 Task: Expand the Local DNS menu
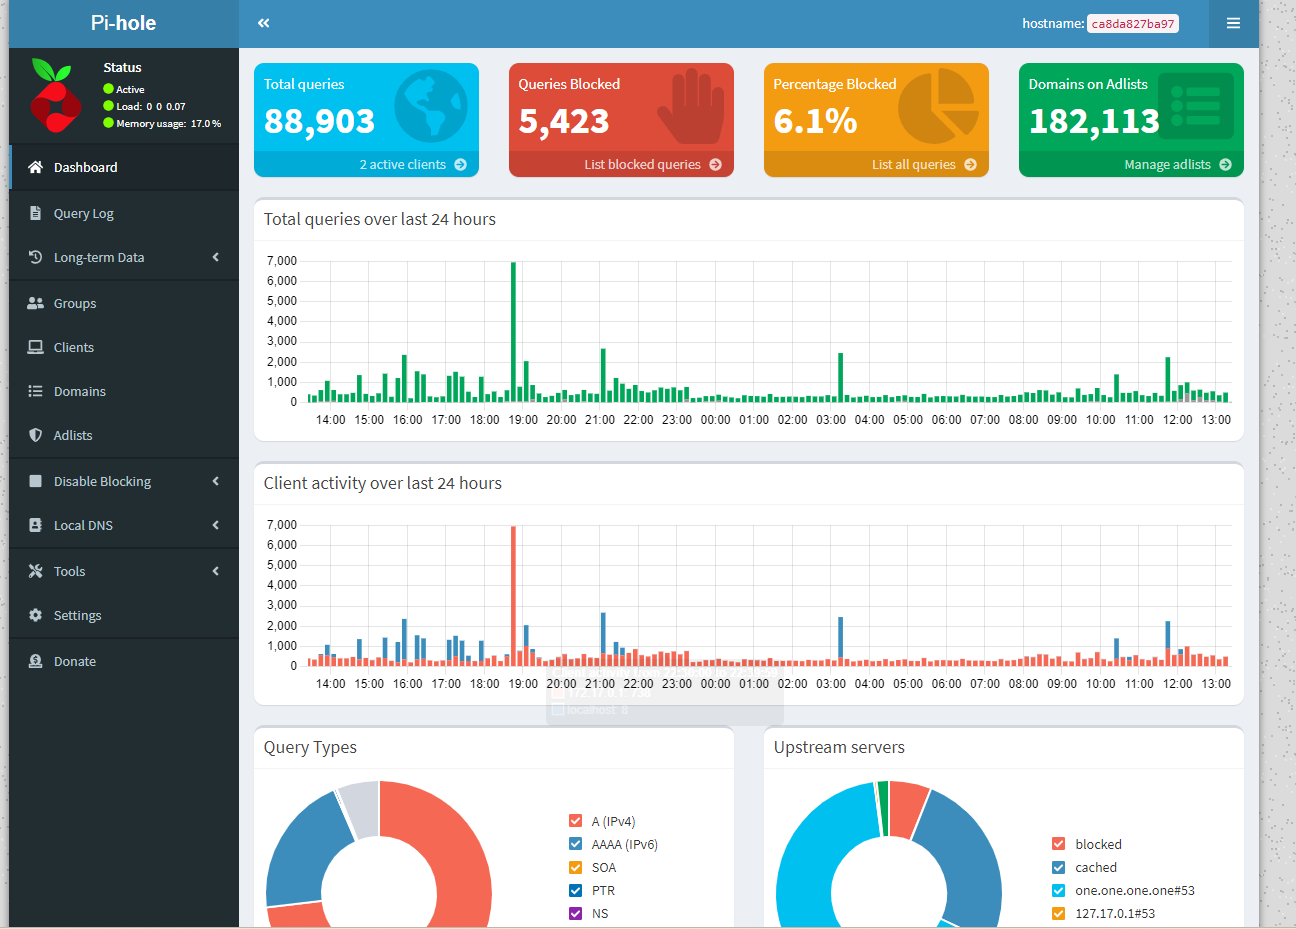click(82, 525)
